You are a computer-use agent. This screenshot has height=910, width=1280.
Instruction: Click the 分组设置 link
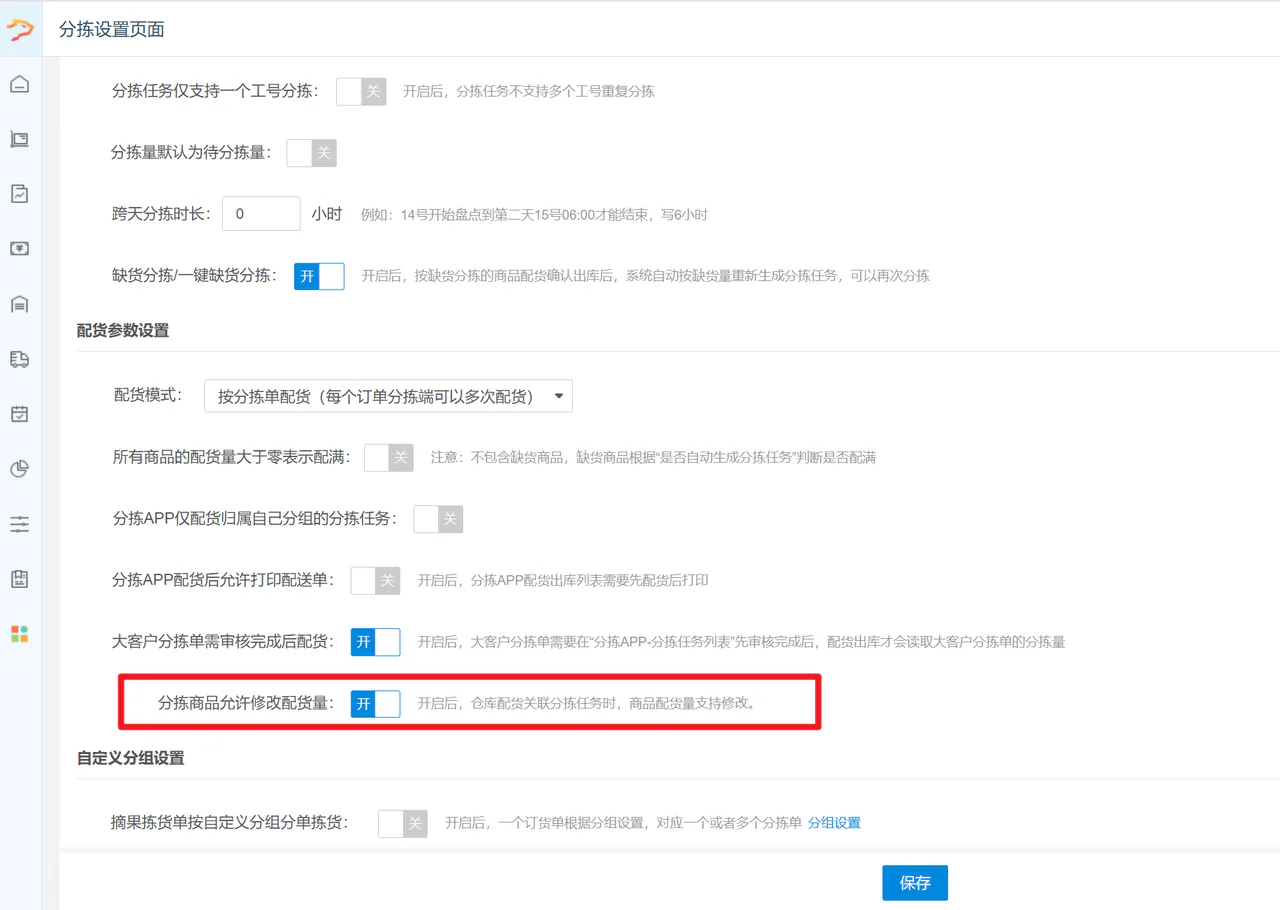(x=834, y=823)
